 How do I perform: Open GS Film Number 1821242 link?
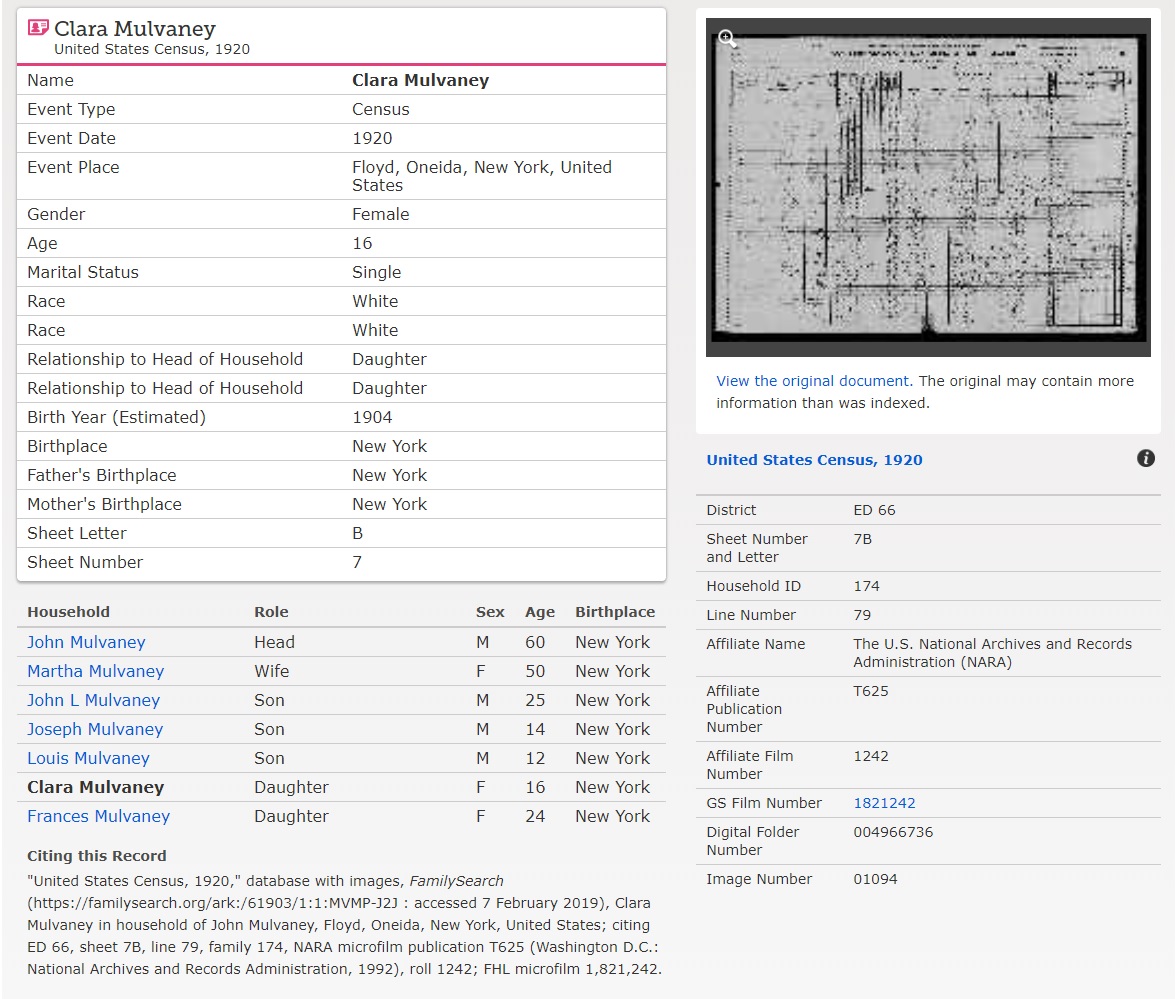(x=883, y=803)
